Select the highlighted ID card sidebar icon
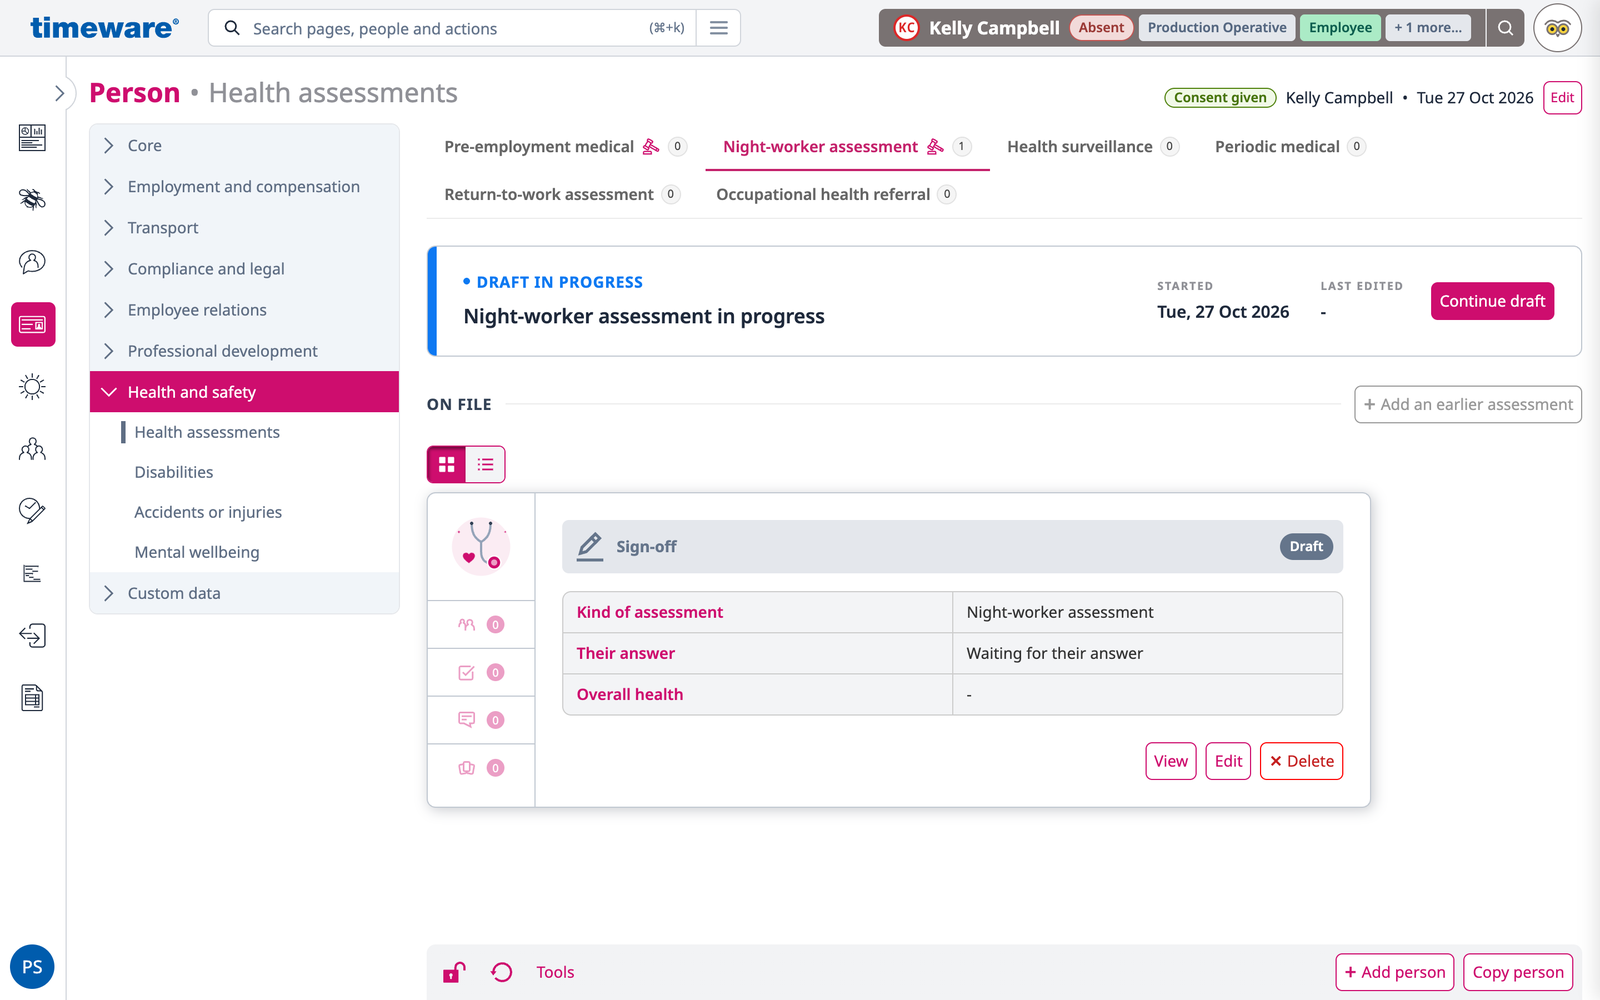The image size is (1600, 1000). point(33,324)
